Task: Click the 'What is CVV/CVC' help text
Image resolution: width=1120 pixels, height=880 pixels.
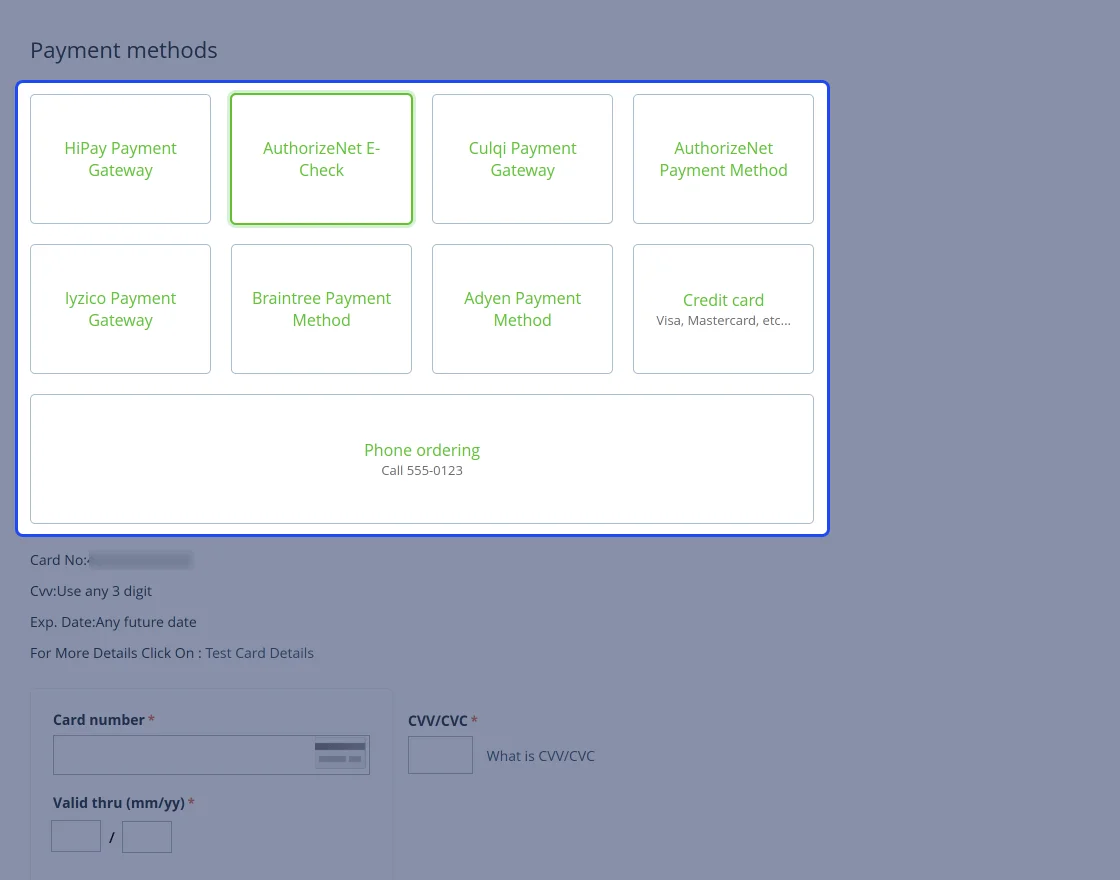Action: click(x=540, y=756)
